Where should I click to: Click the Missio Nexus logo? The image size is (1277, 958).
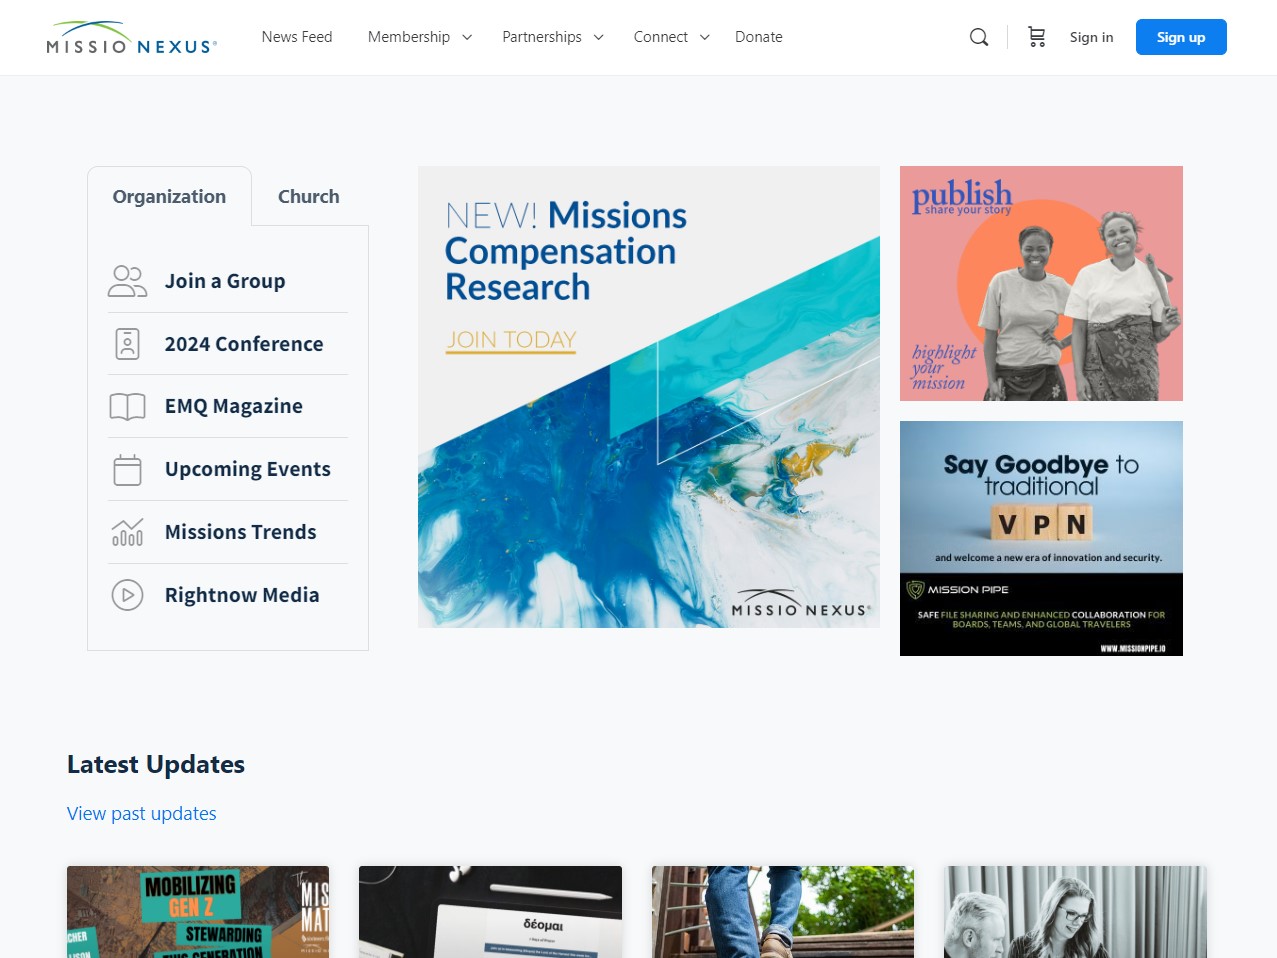pyautogui.click(x=131, y=37)
